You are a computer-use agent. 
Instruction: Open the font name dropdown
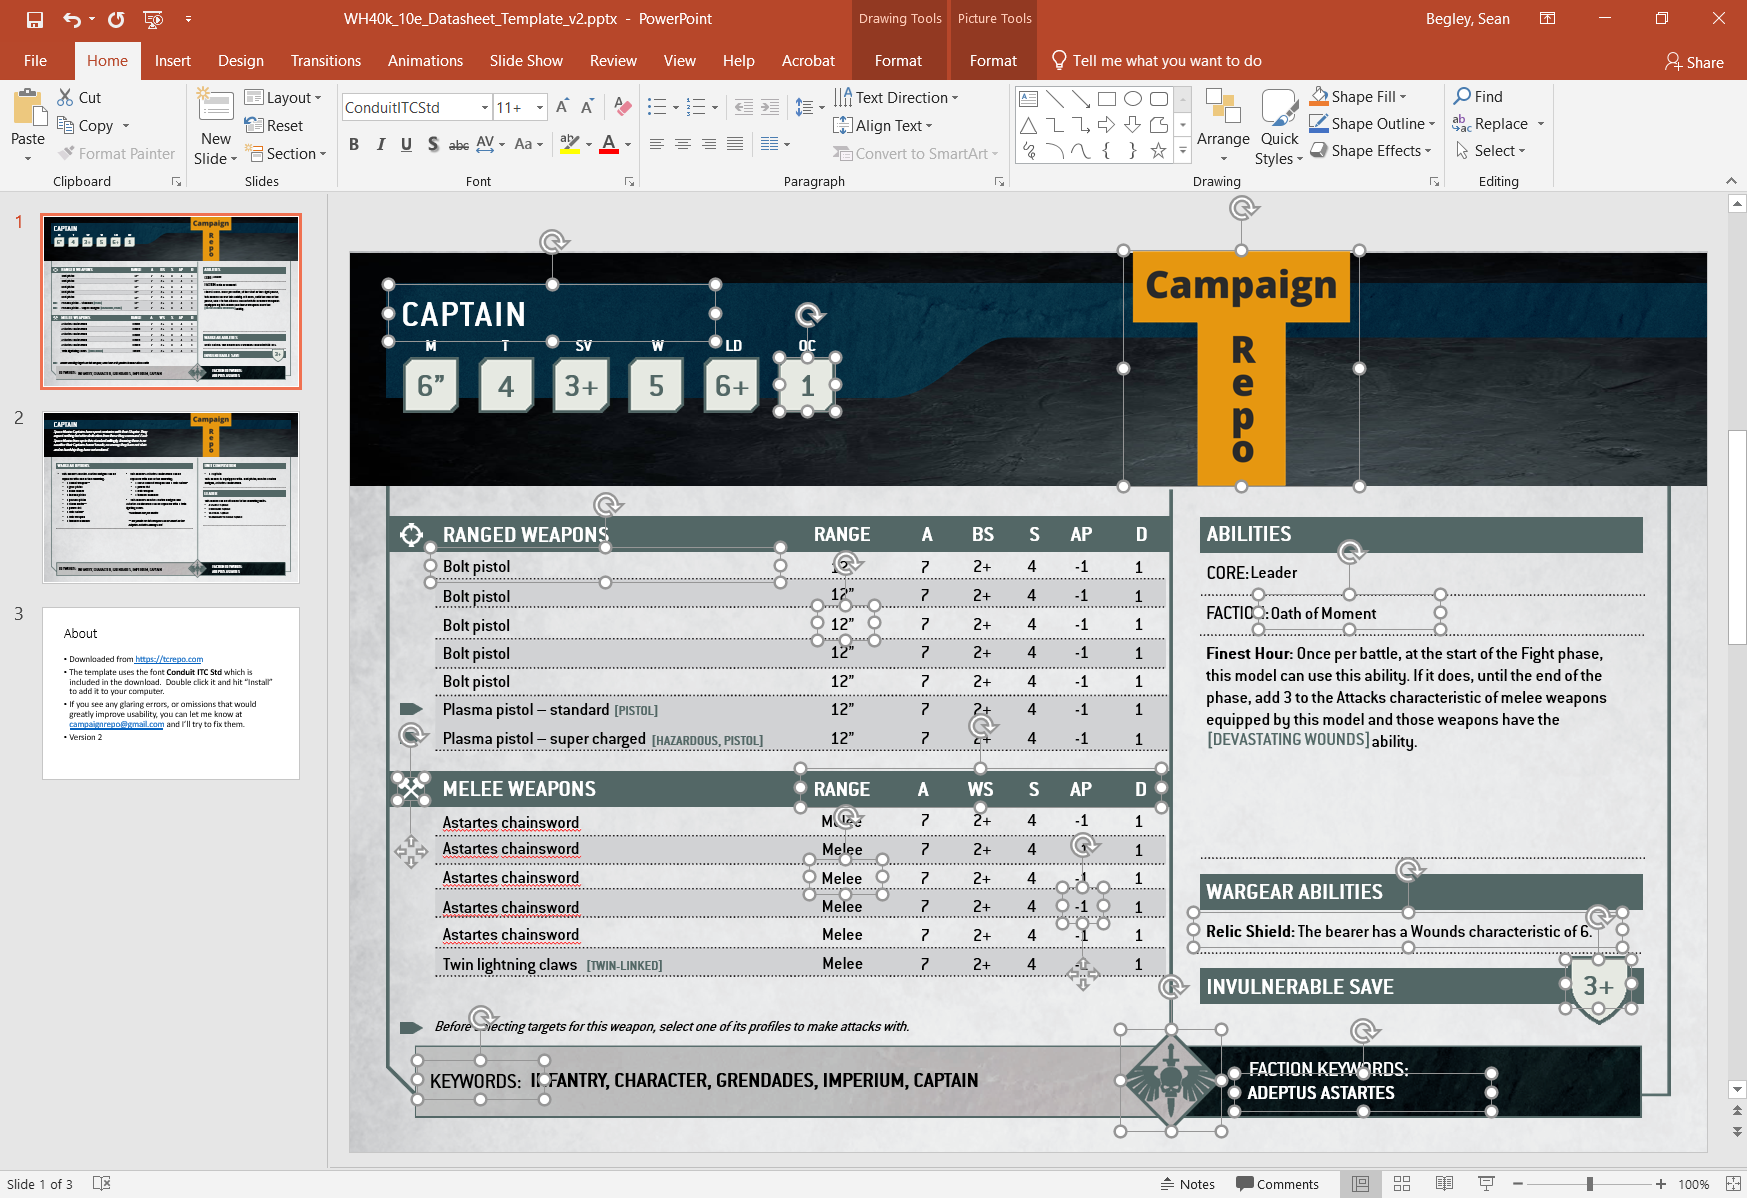tap(485, 107)
